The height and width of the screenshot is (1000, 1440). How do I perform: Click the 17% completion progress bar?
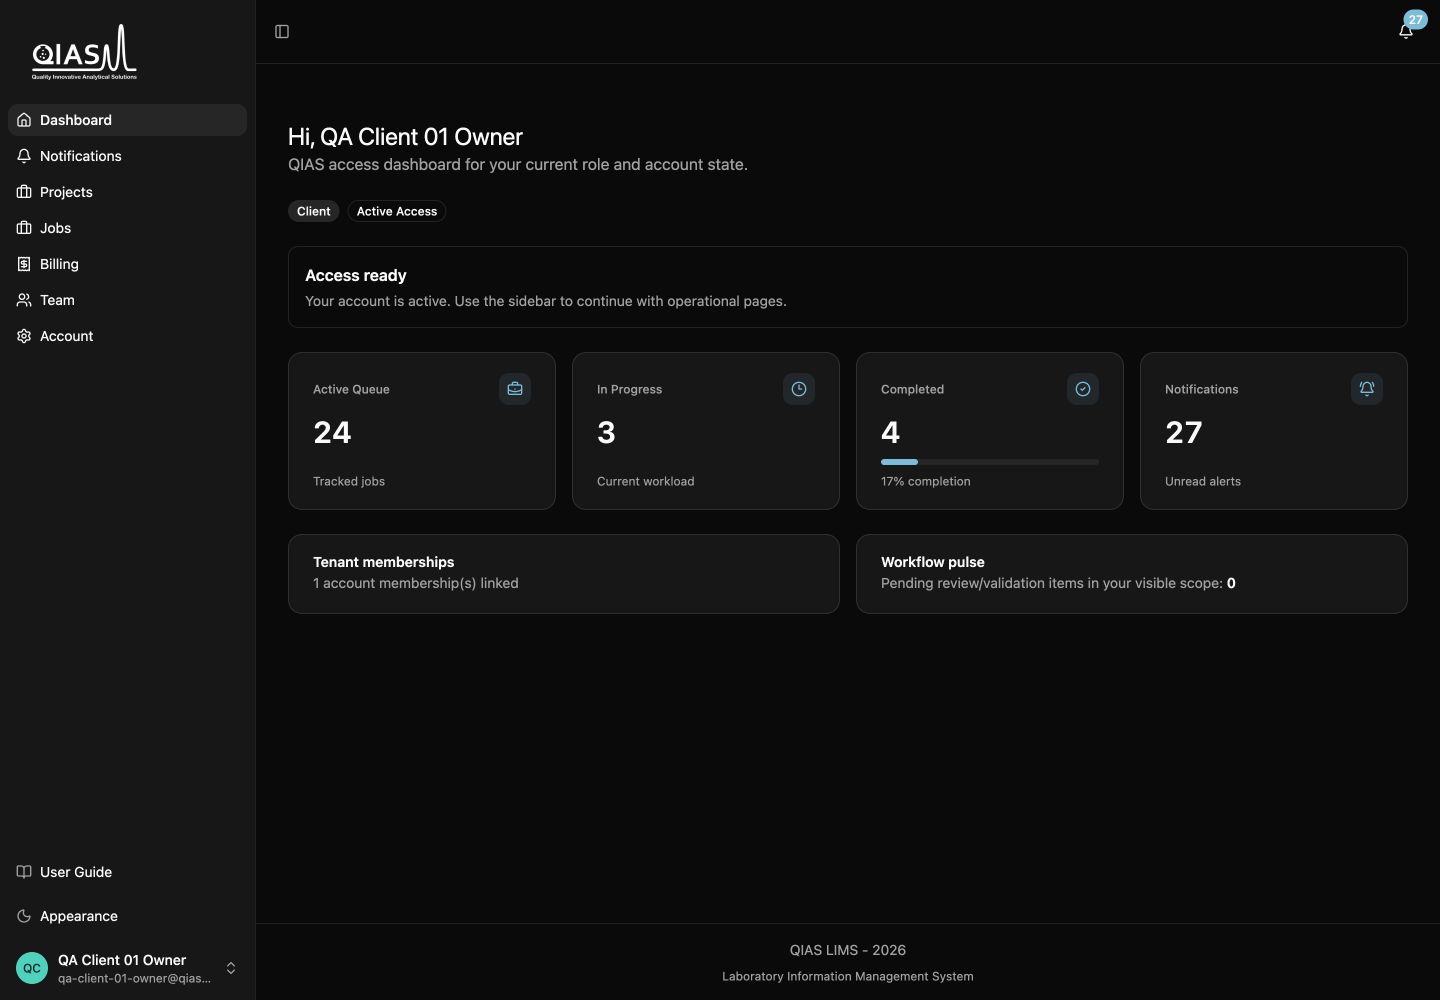click(x=990, y=462)
